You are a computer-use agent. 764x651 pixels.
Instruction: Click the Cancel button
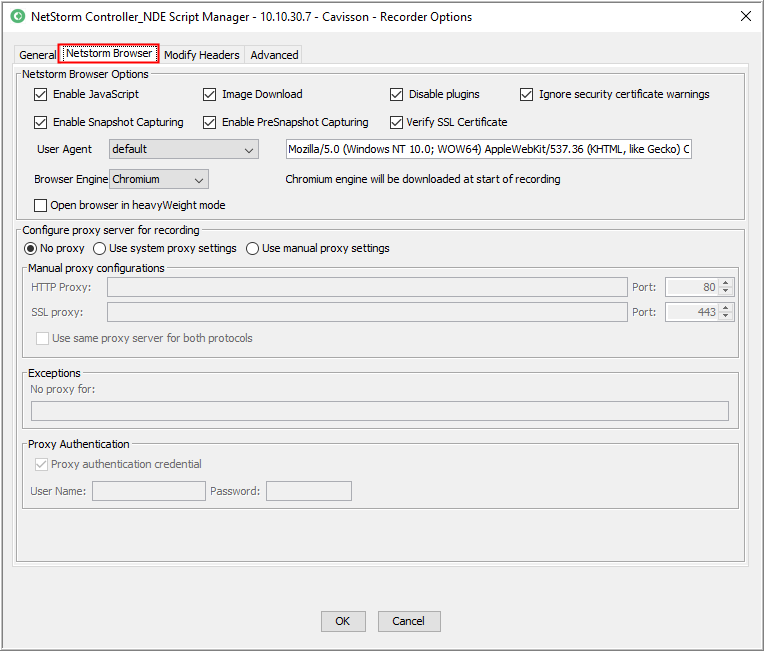tap(409, 621)
